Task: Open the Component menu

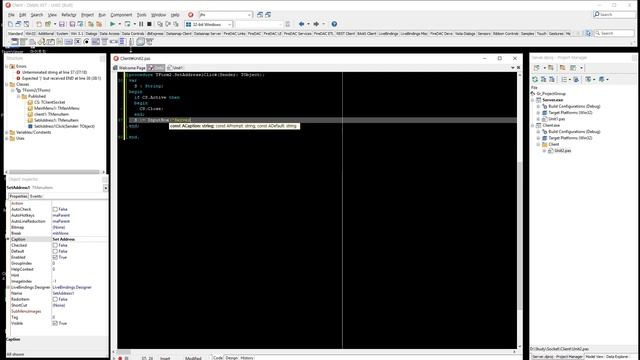Action: pyautogui.click(x=121, y=15)
